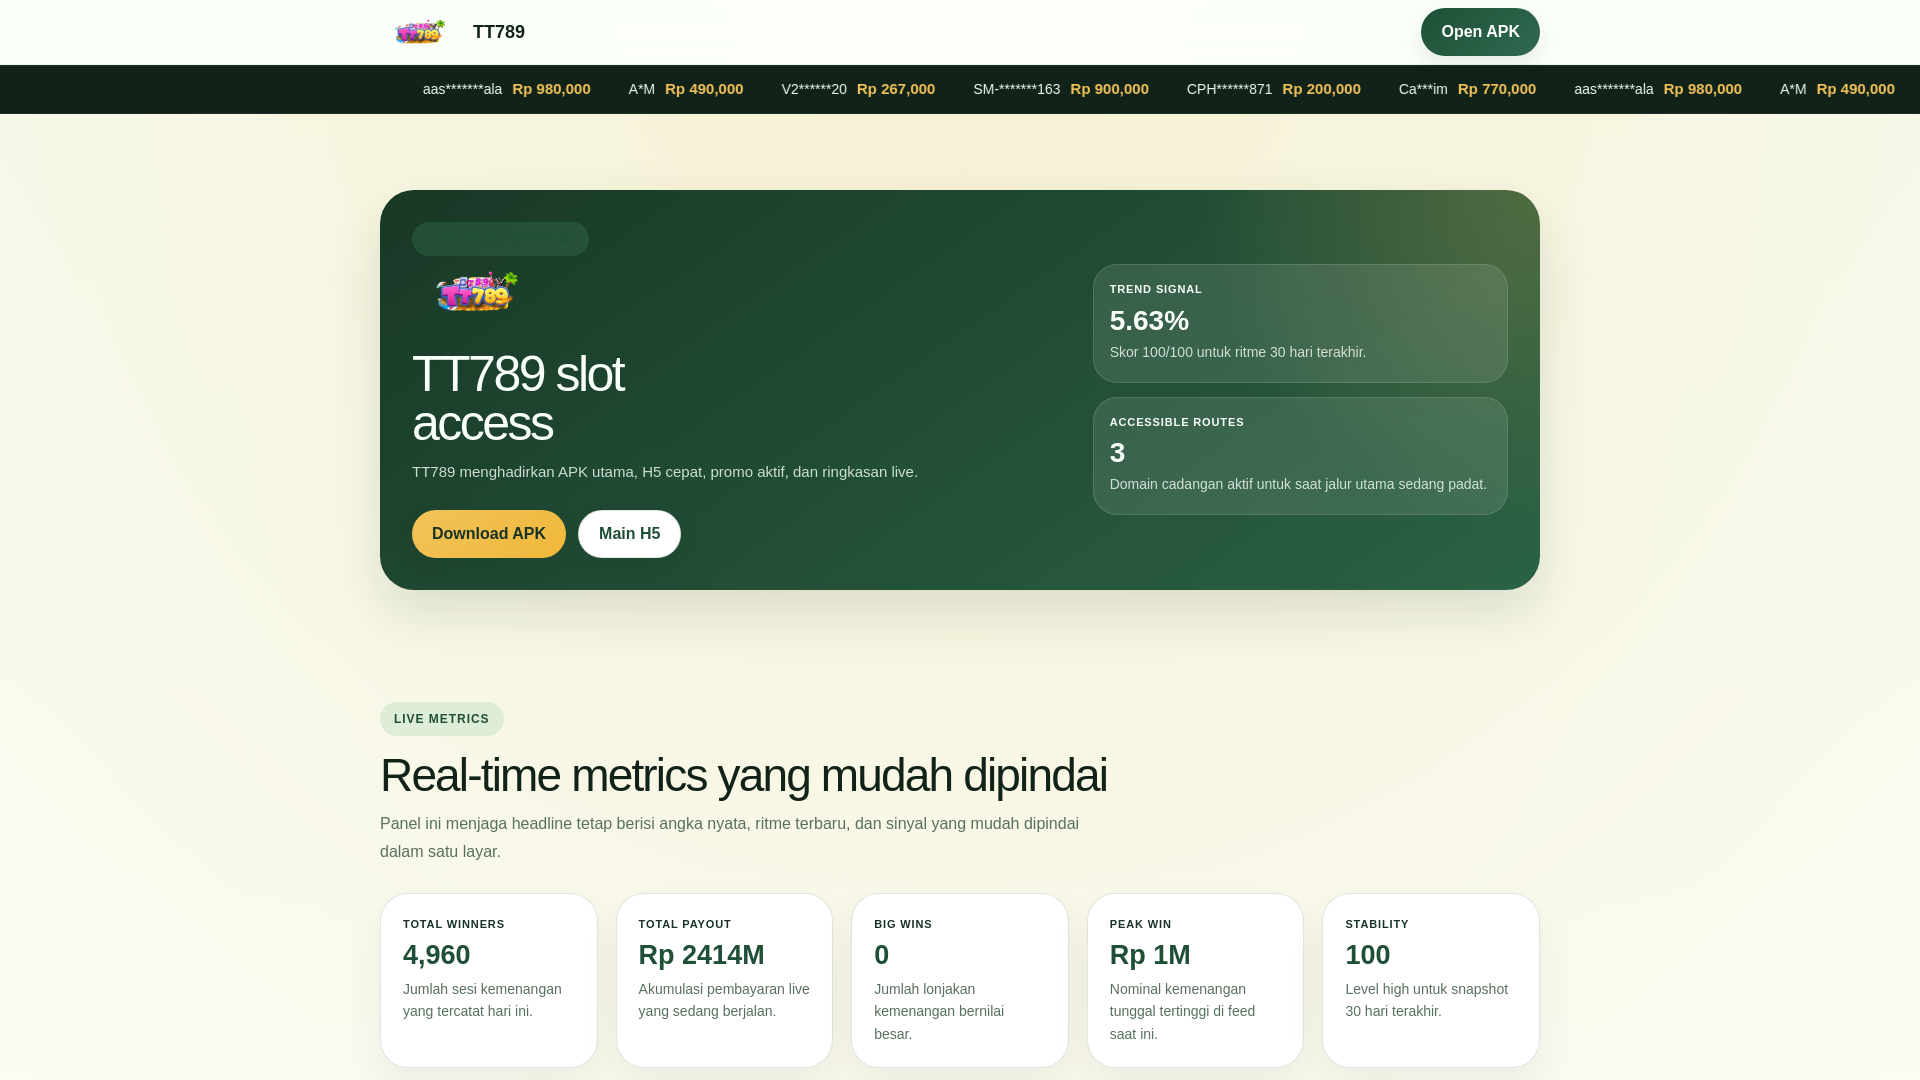Click ticker entry SM-*******163 Rp 900,000
The width and height of the screenshot is (1920, 1080).
pyautogui.click(x=1061, y=89)
